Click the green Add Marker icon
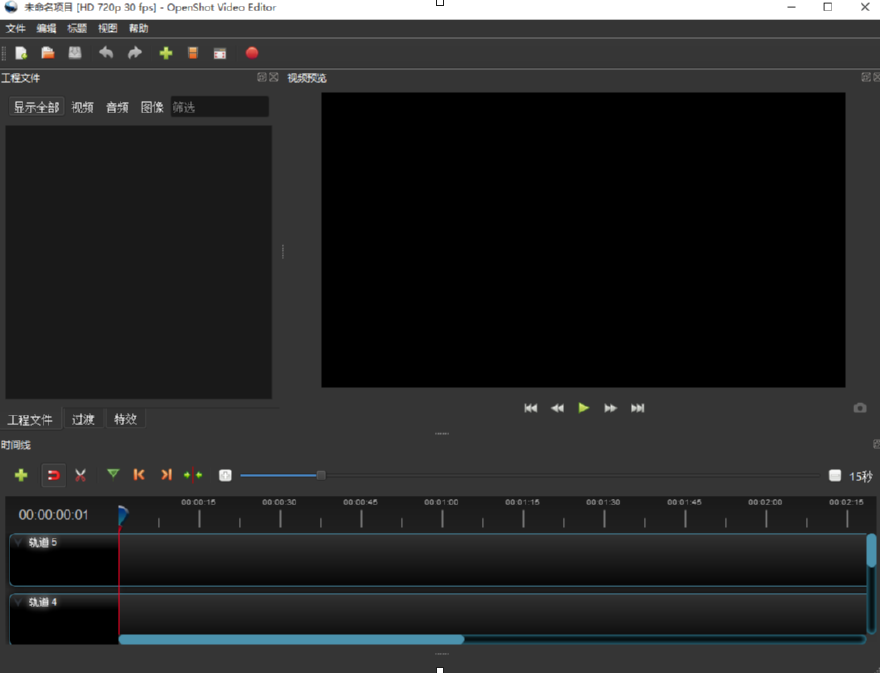 pos(113,475)
